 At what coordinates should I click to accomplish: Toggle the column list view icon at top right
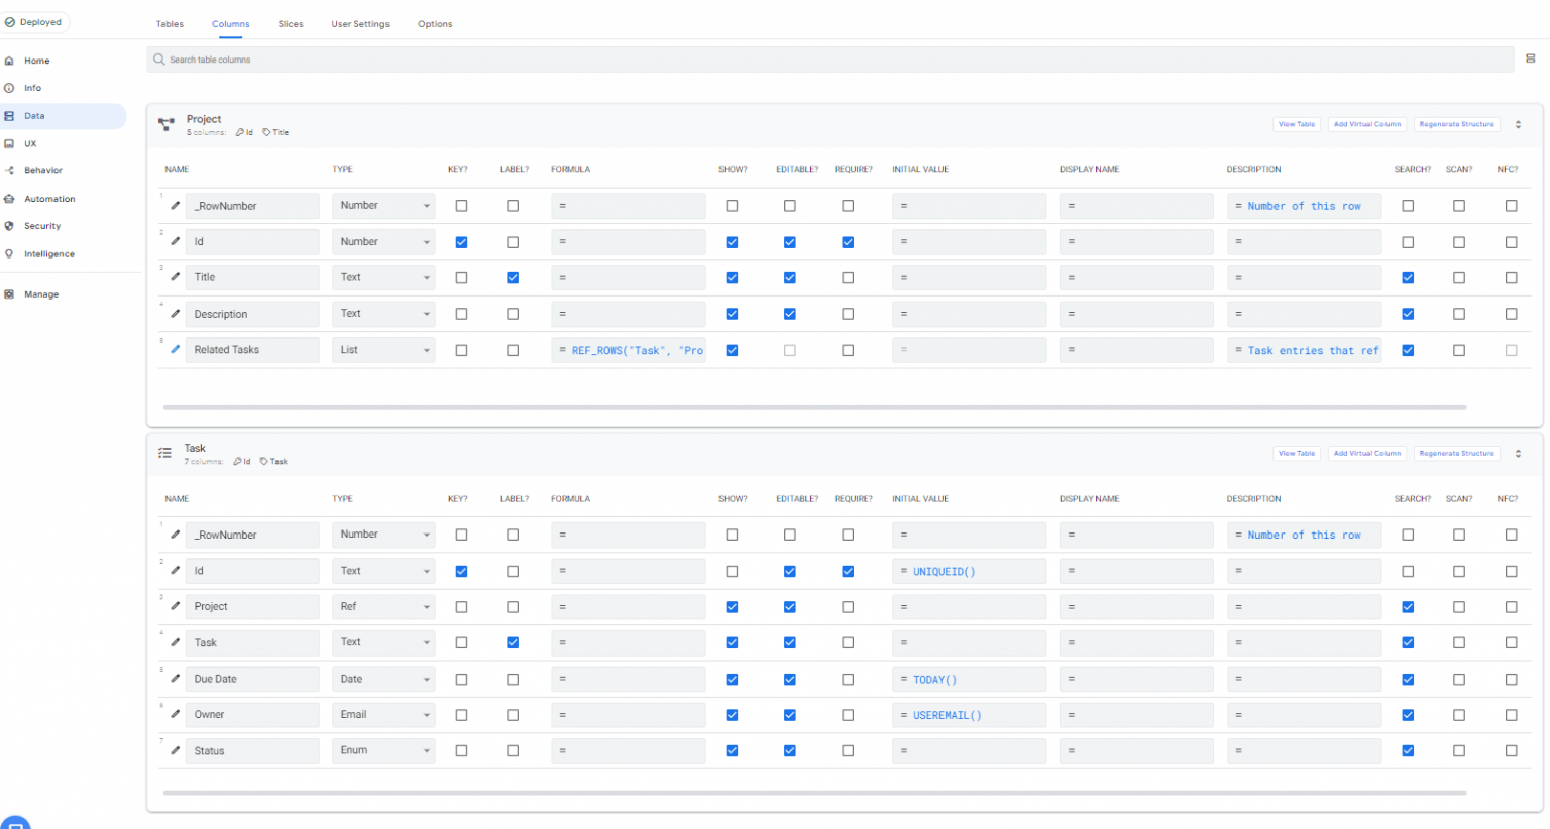1530,59
